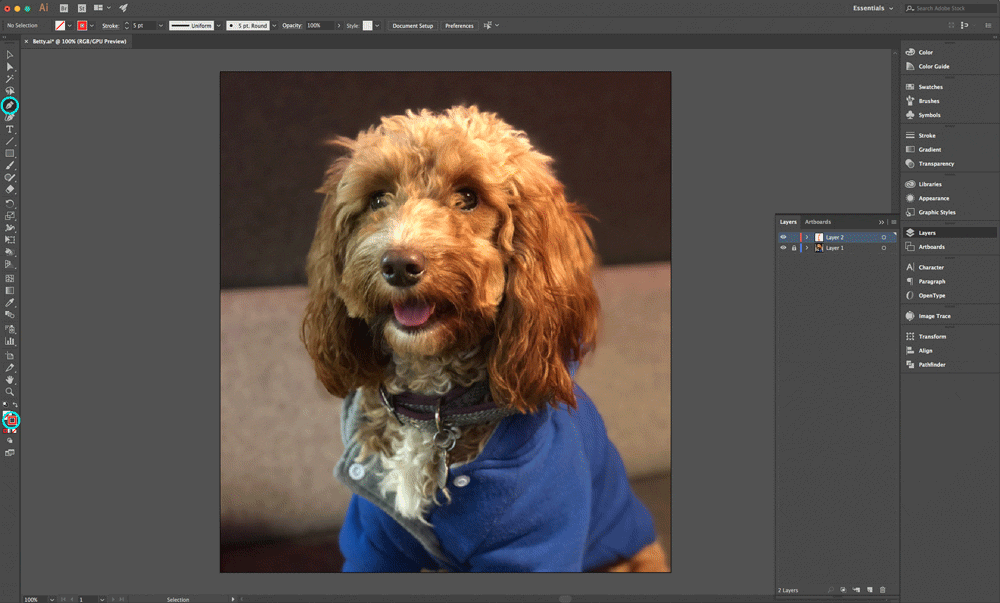This screenshot has height=603, width=1000.
Task: Unlock Layer 1 via lock icon
Action: tap(794, 248)
